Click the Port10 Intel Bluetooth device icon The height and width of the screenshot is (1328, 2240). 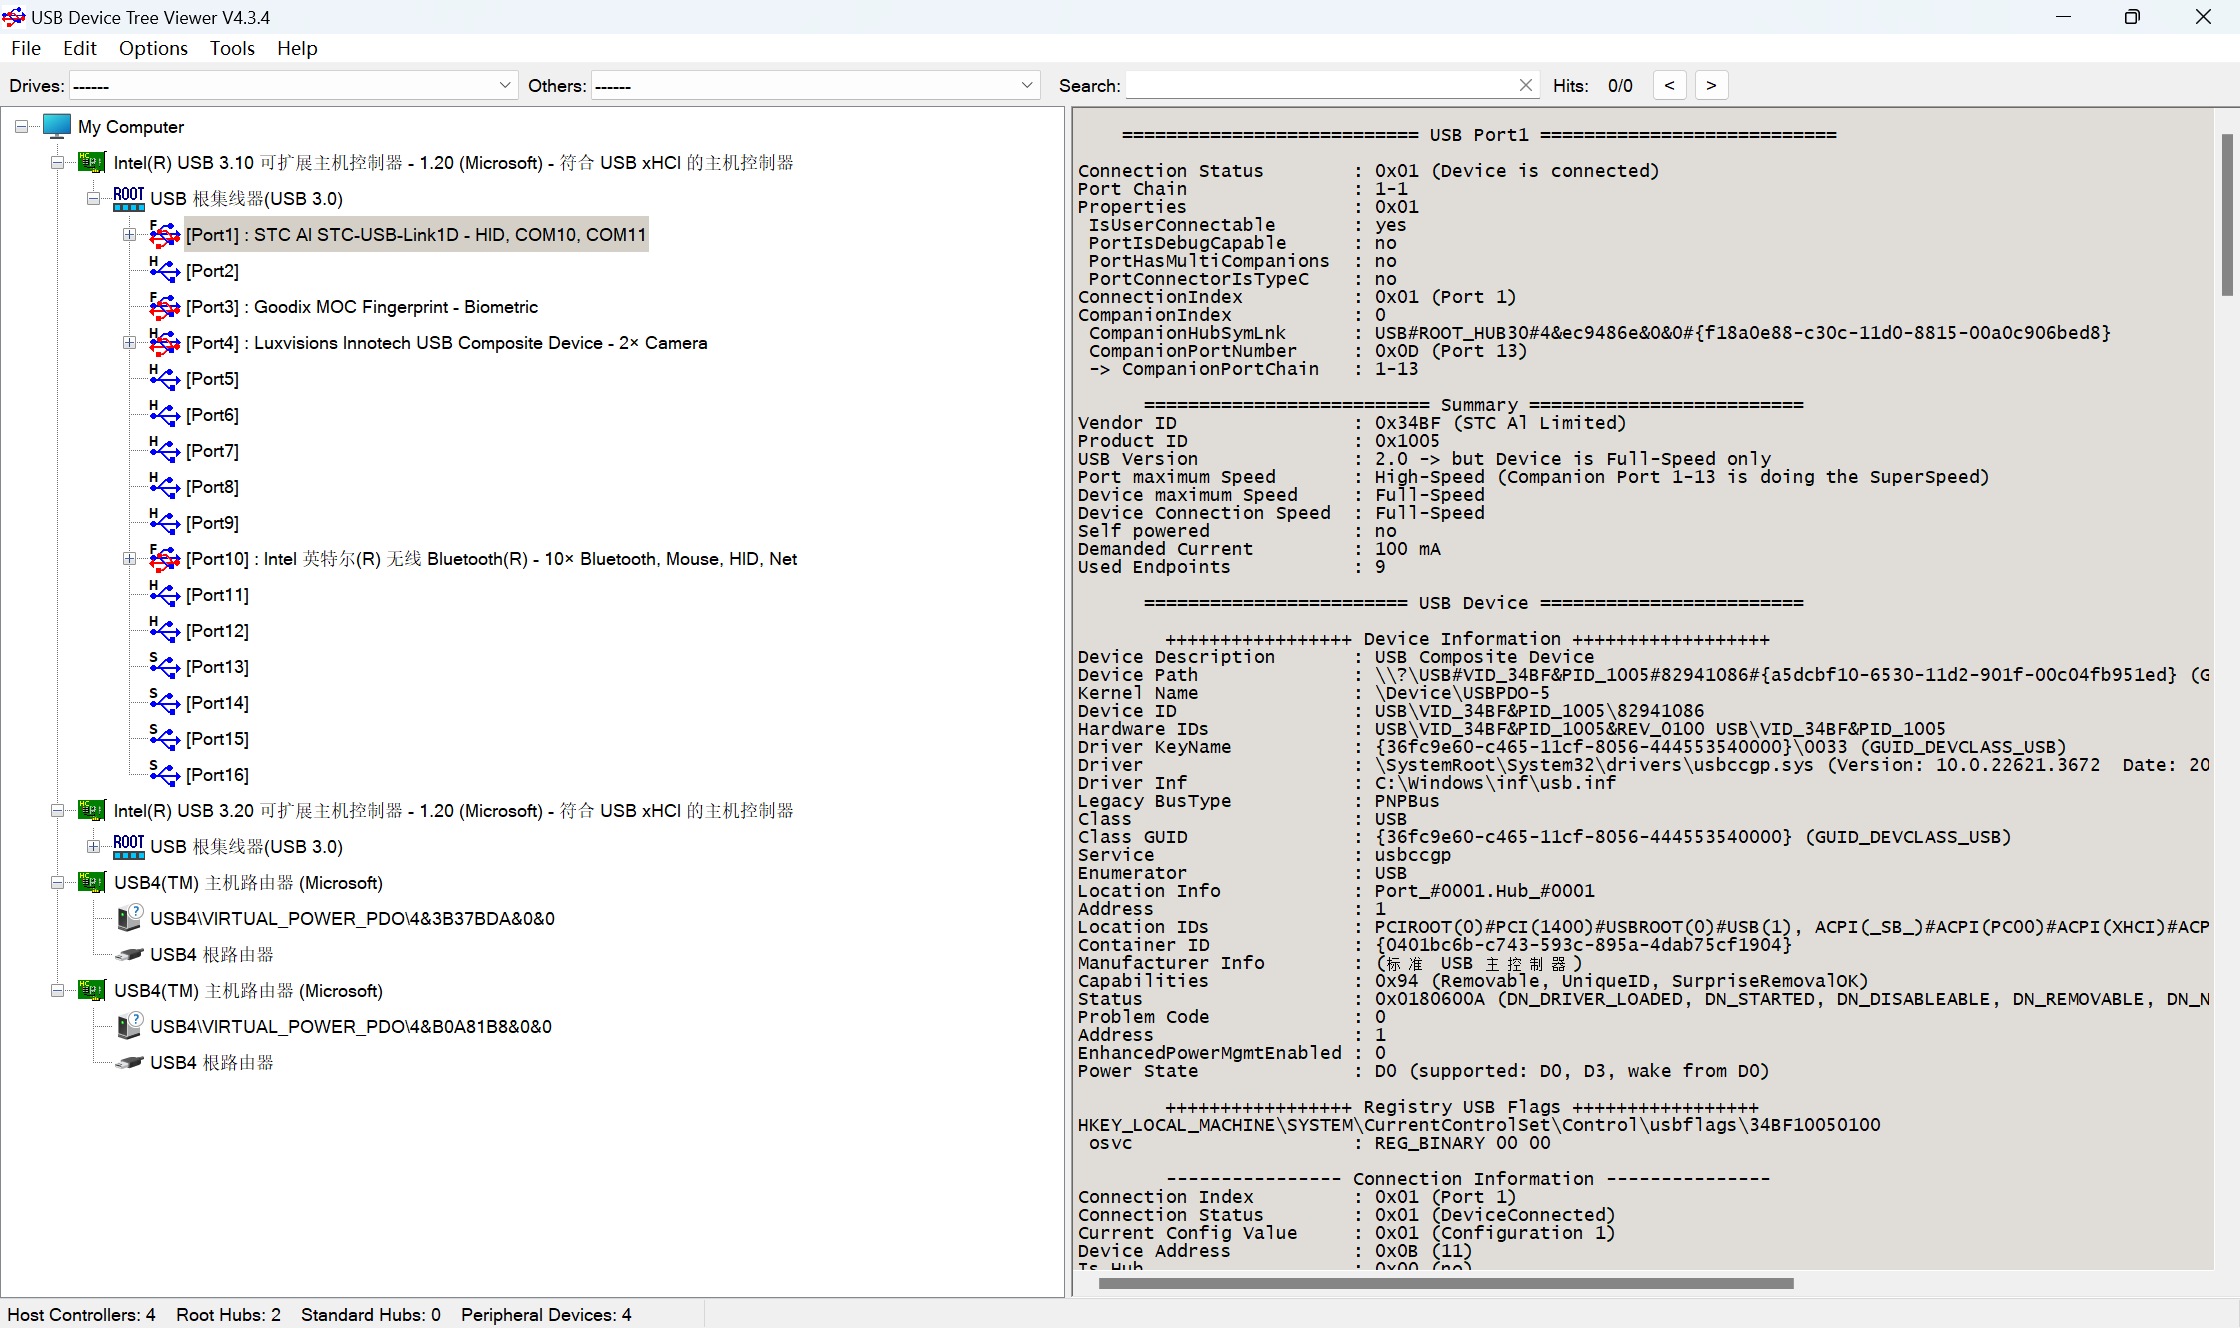point(164,558)
